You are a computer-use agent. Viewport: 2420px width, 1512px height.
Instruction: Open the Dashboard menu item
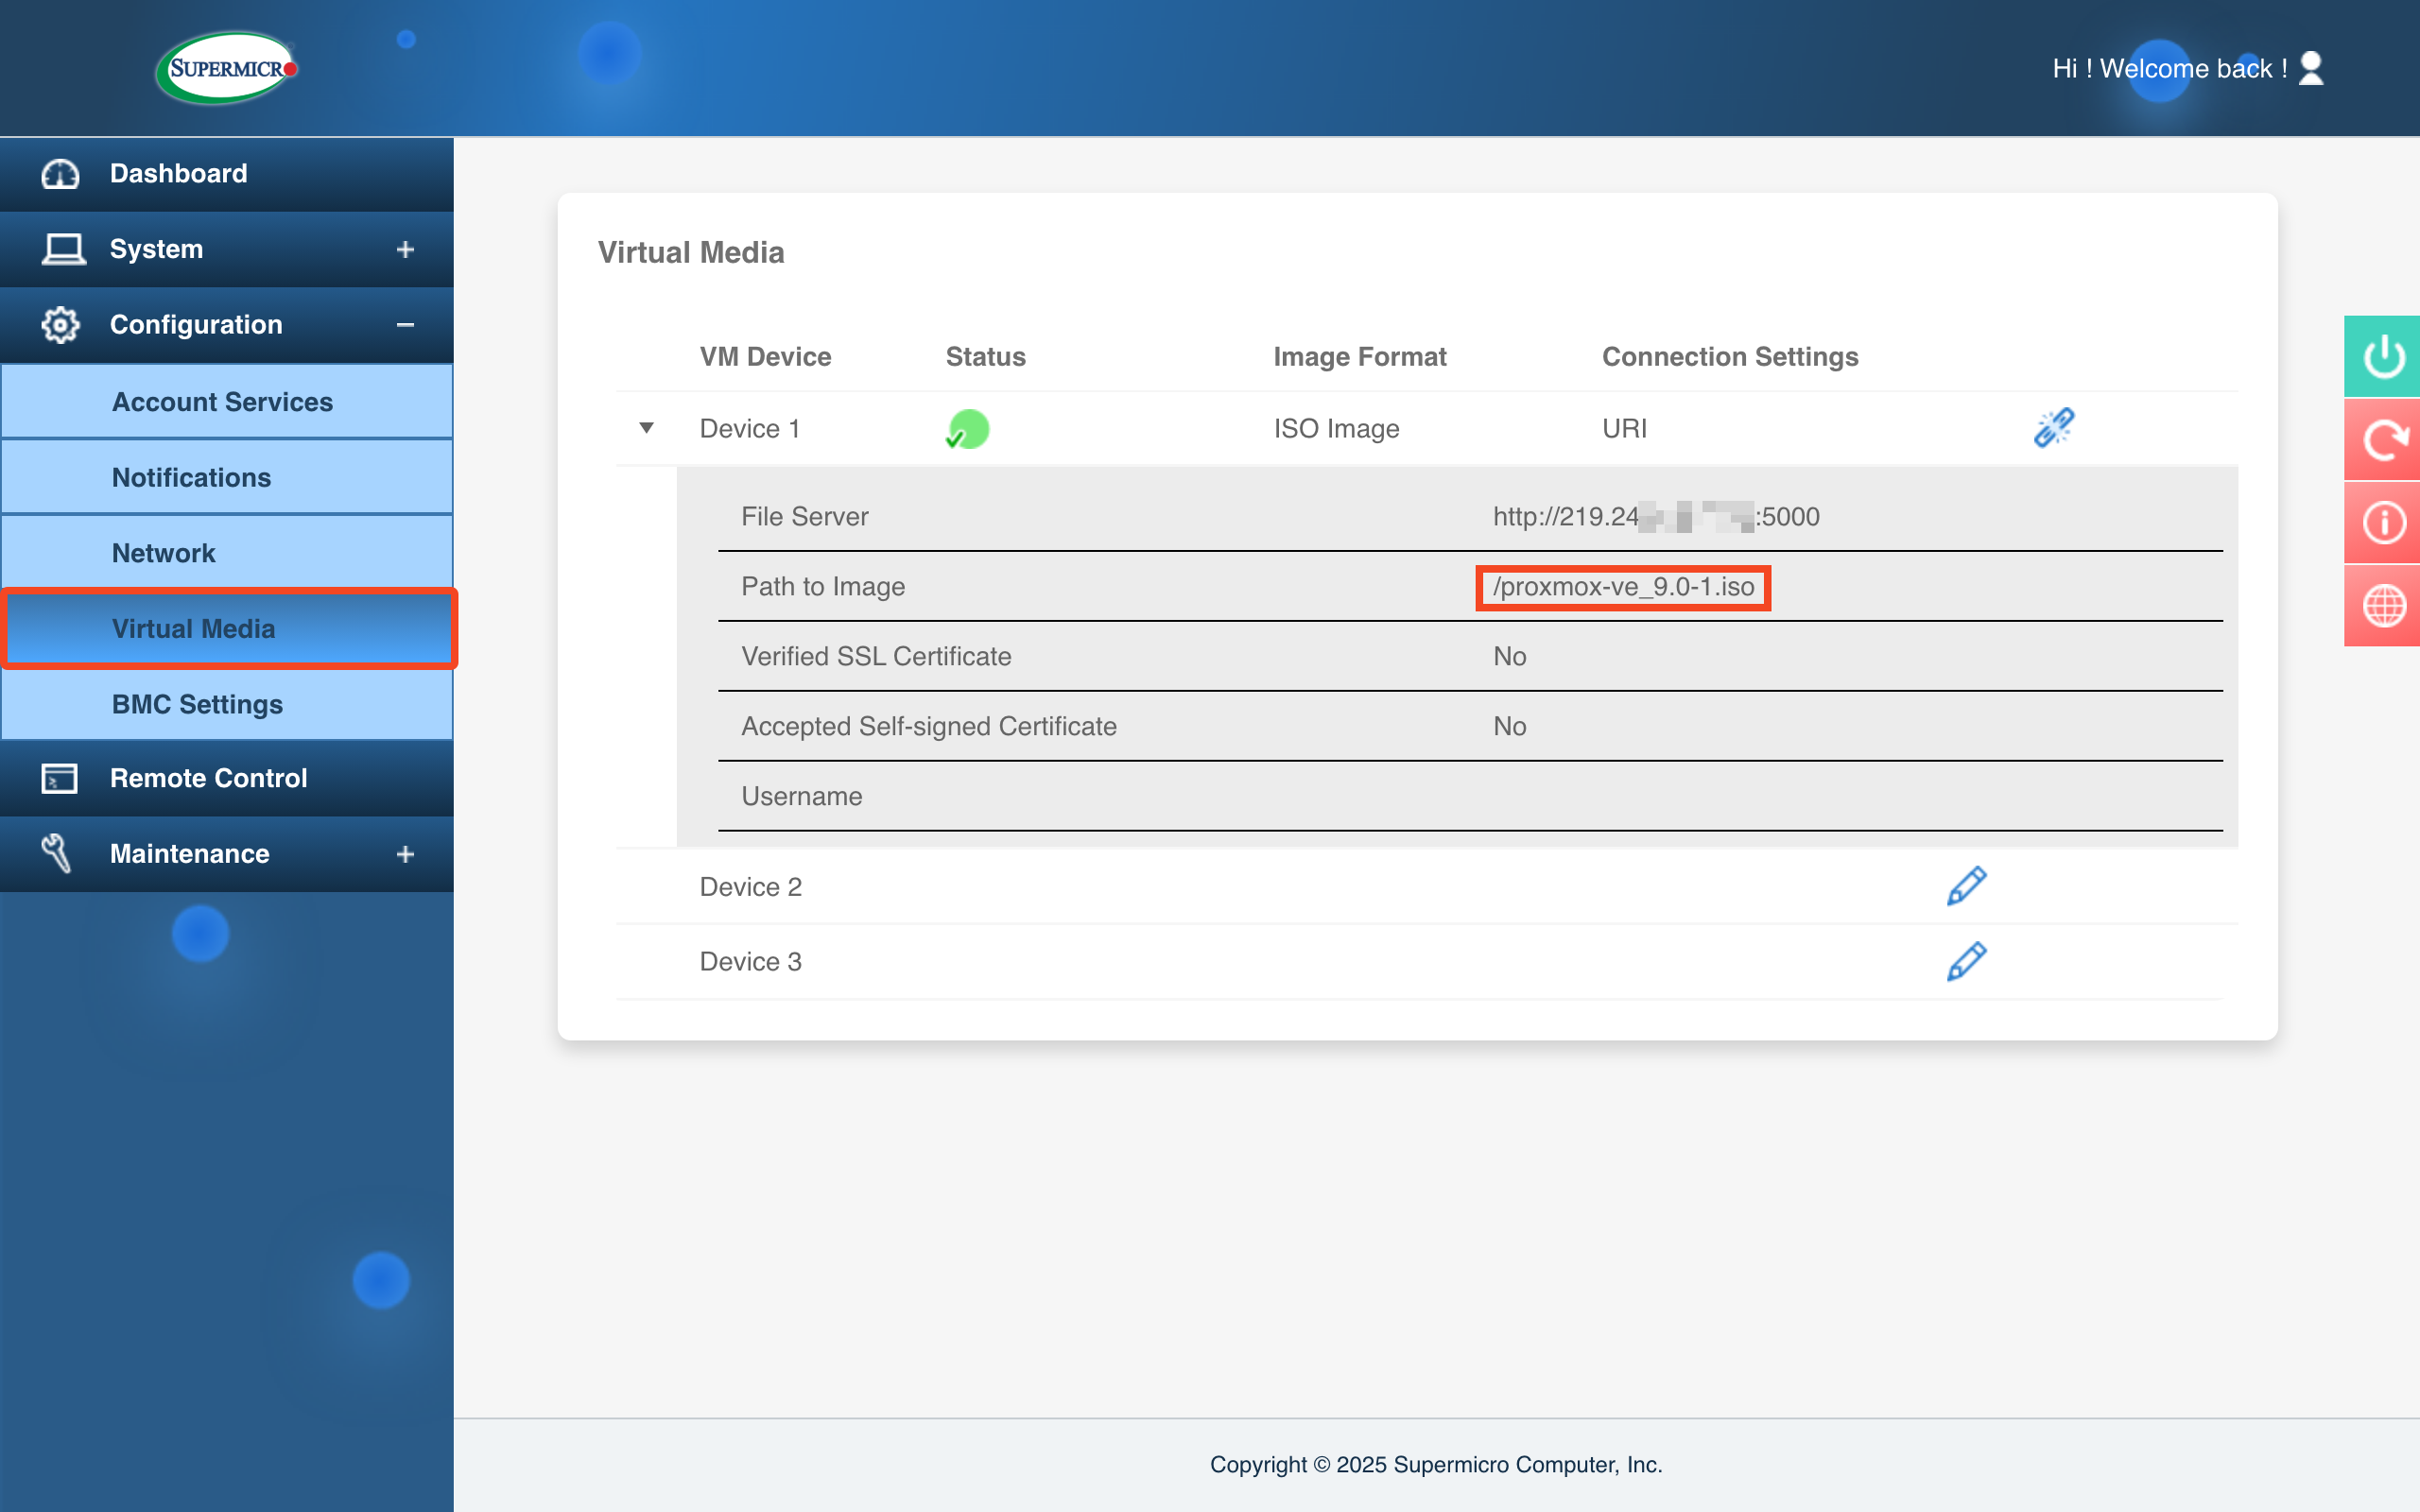(227, 174)
